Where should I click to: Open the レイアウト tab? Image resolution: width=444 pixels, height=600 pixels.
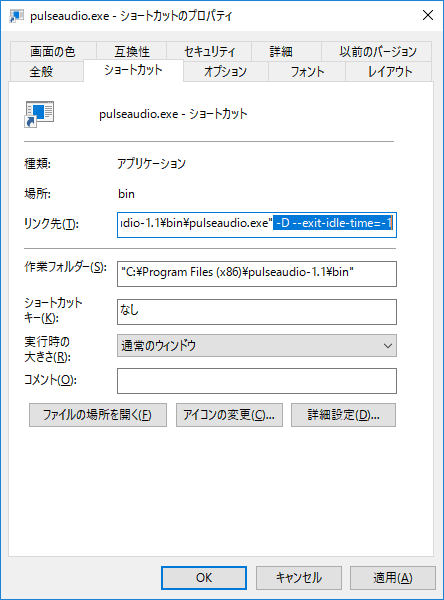(x=389, y=72)
